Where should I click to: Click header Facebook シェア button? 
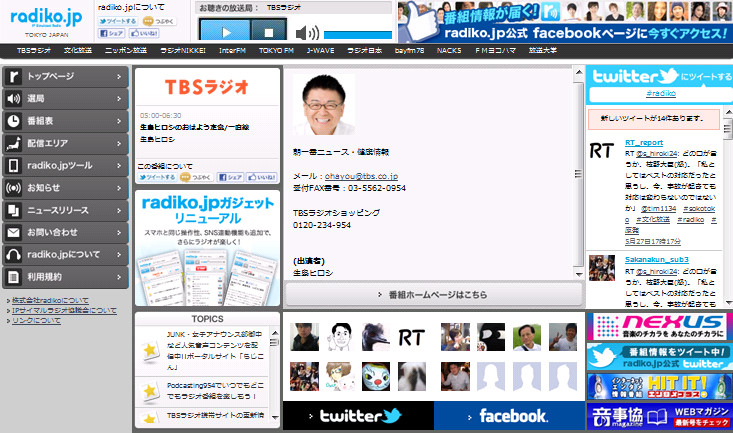pyautogui.click(x=112, y=33)
